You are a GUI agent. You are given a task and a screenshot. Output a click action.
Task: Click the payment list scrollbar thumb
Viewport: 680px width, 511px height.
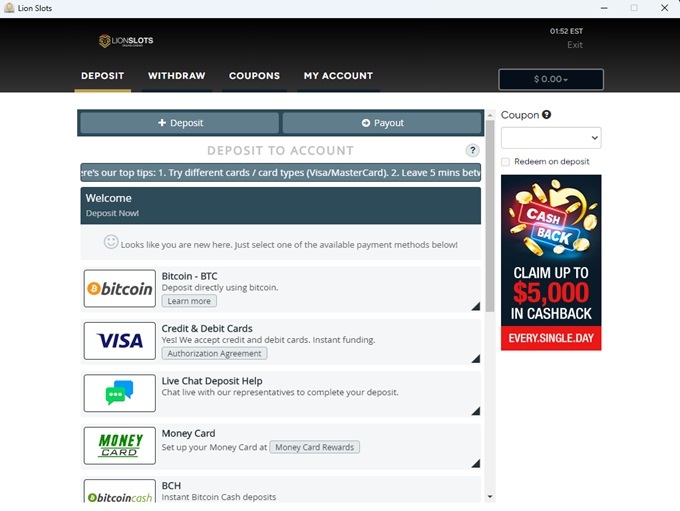pyautogui.click(x=490, y=216)
